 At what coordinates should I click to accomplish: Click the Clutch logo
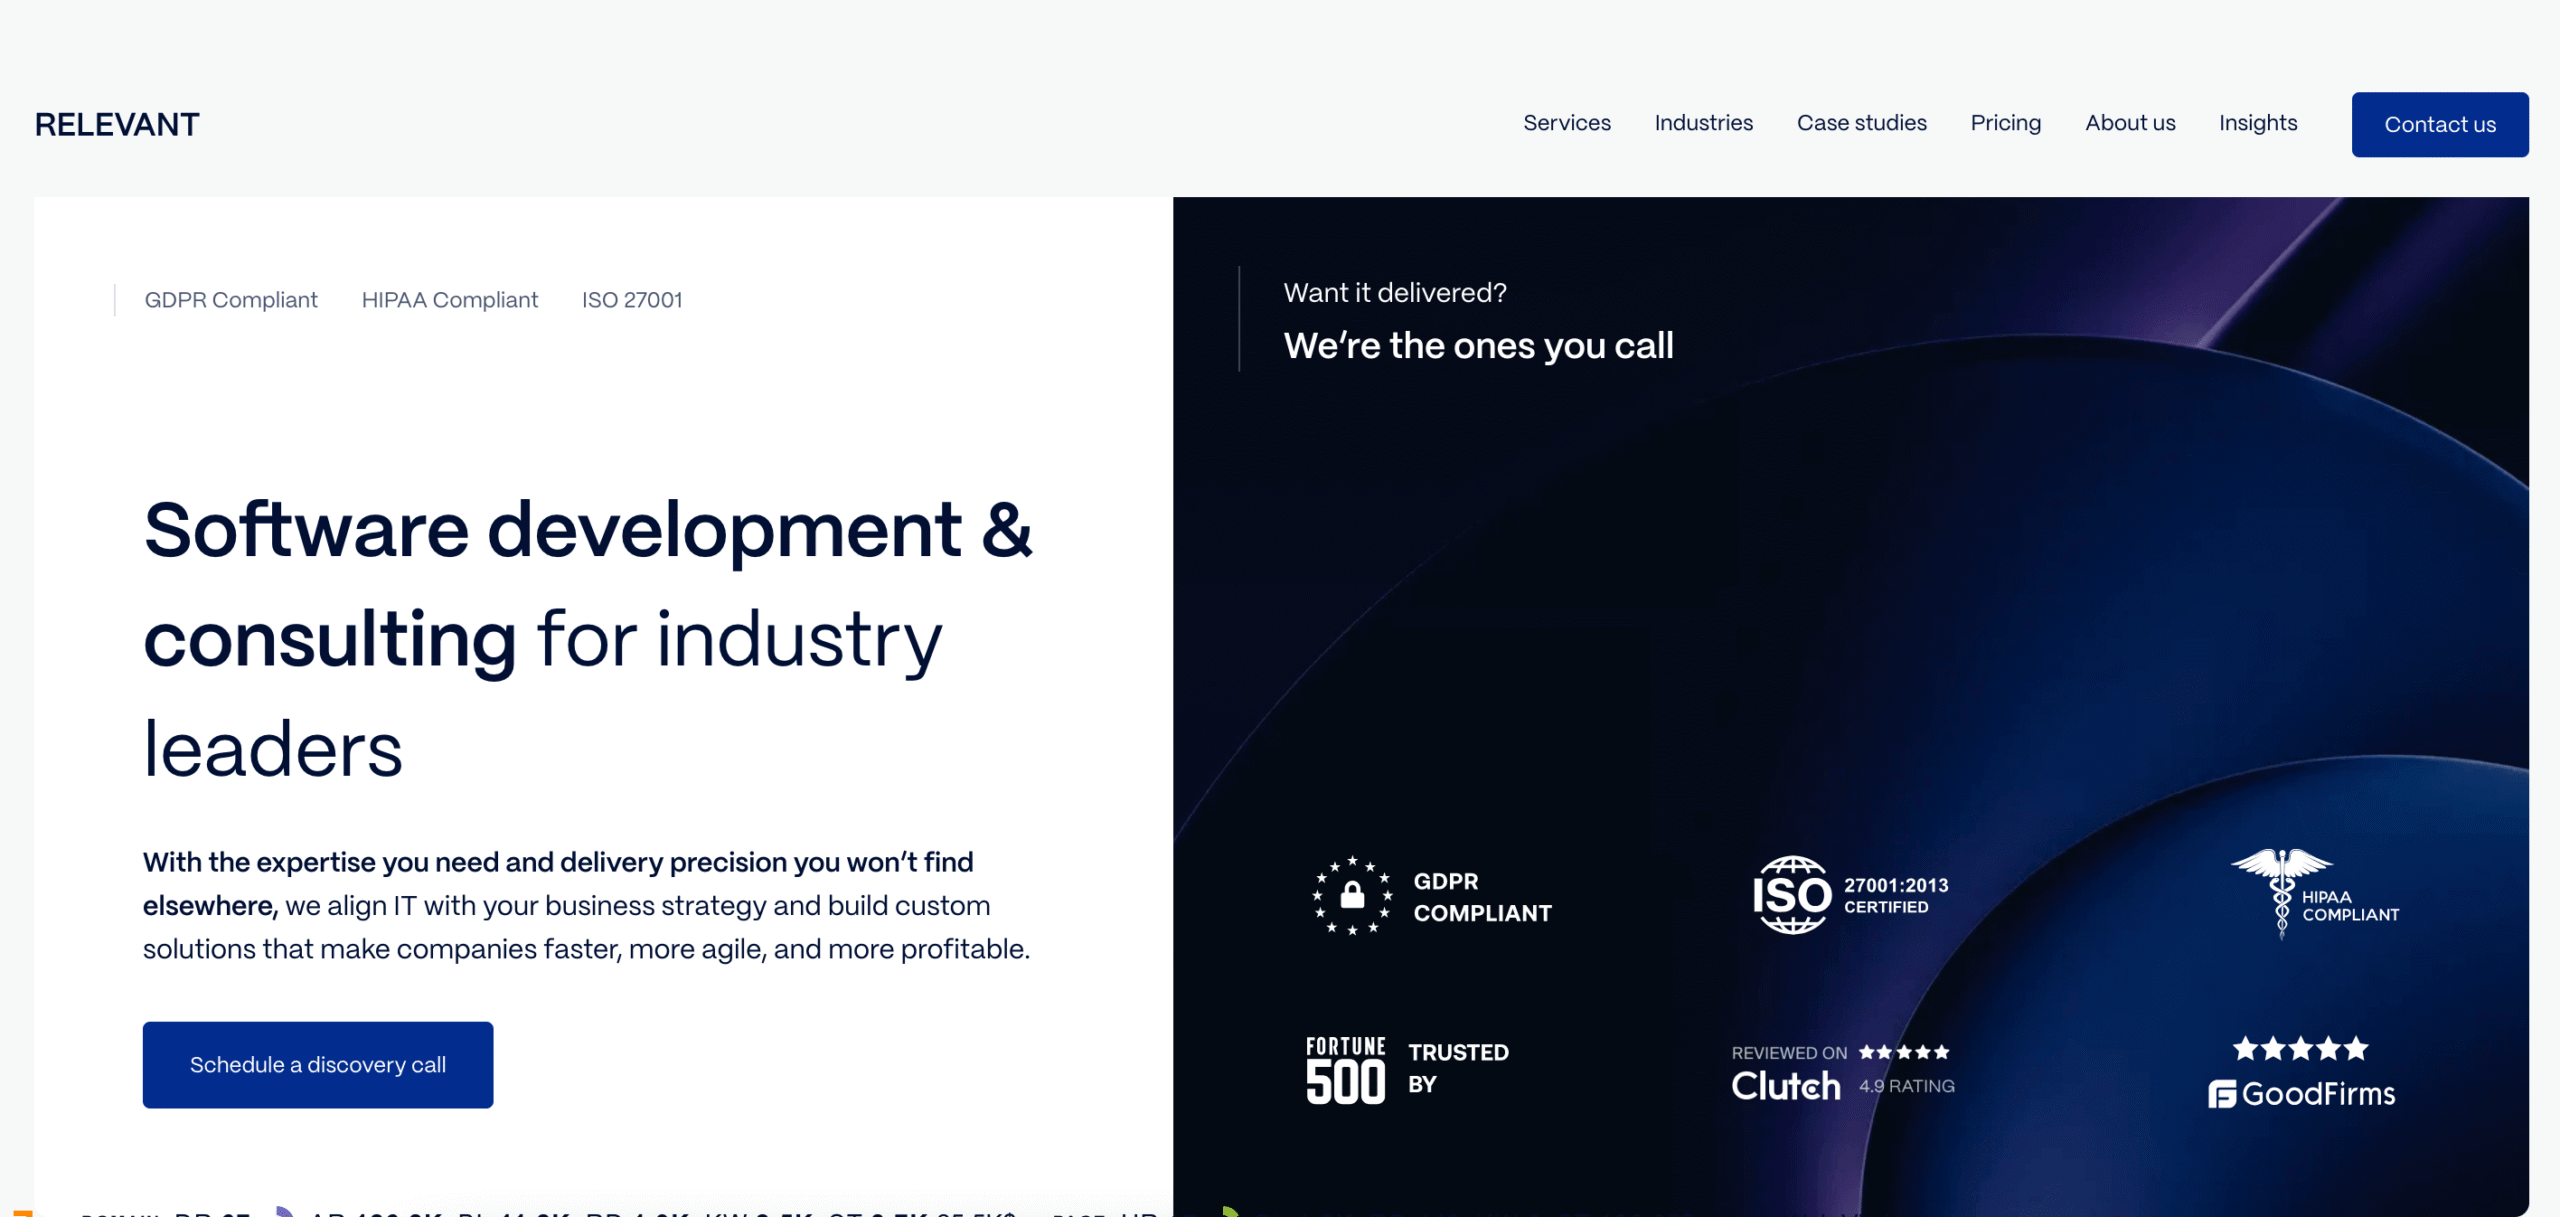1786,1086
